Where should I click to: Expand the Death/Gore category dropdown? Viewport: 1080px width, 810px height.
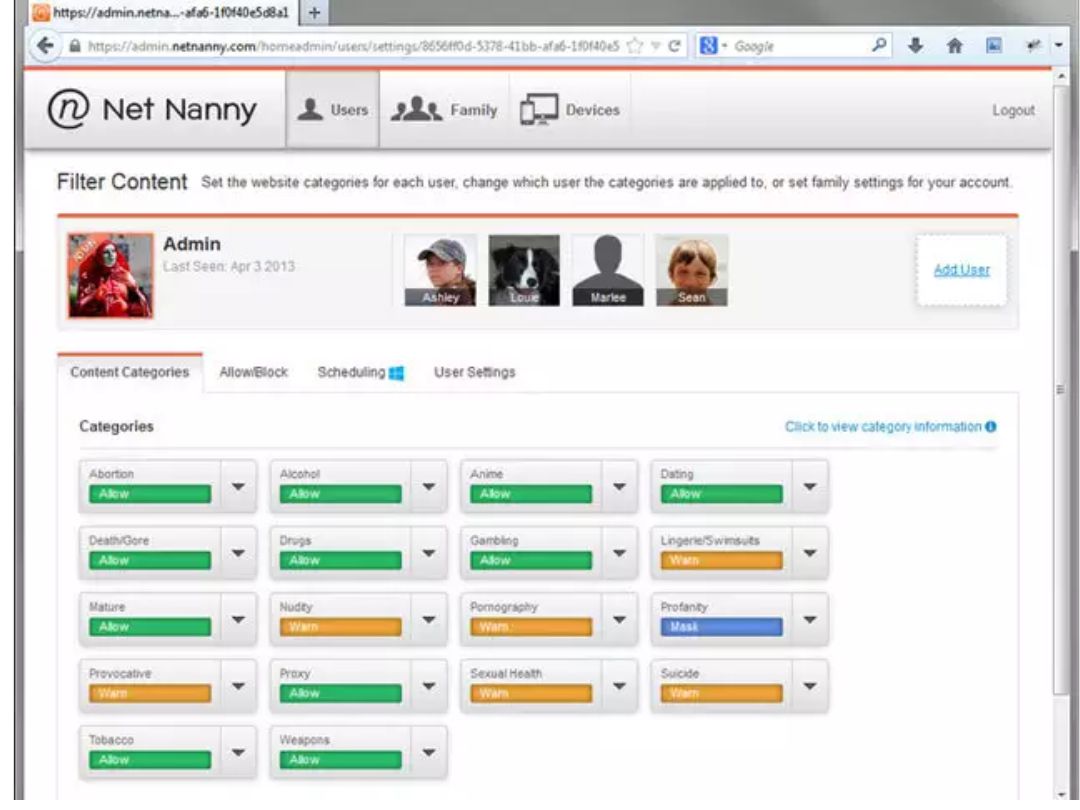point(238,553)
